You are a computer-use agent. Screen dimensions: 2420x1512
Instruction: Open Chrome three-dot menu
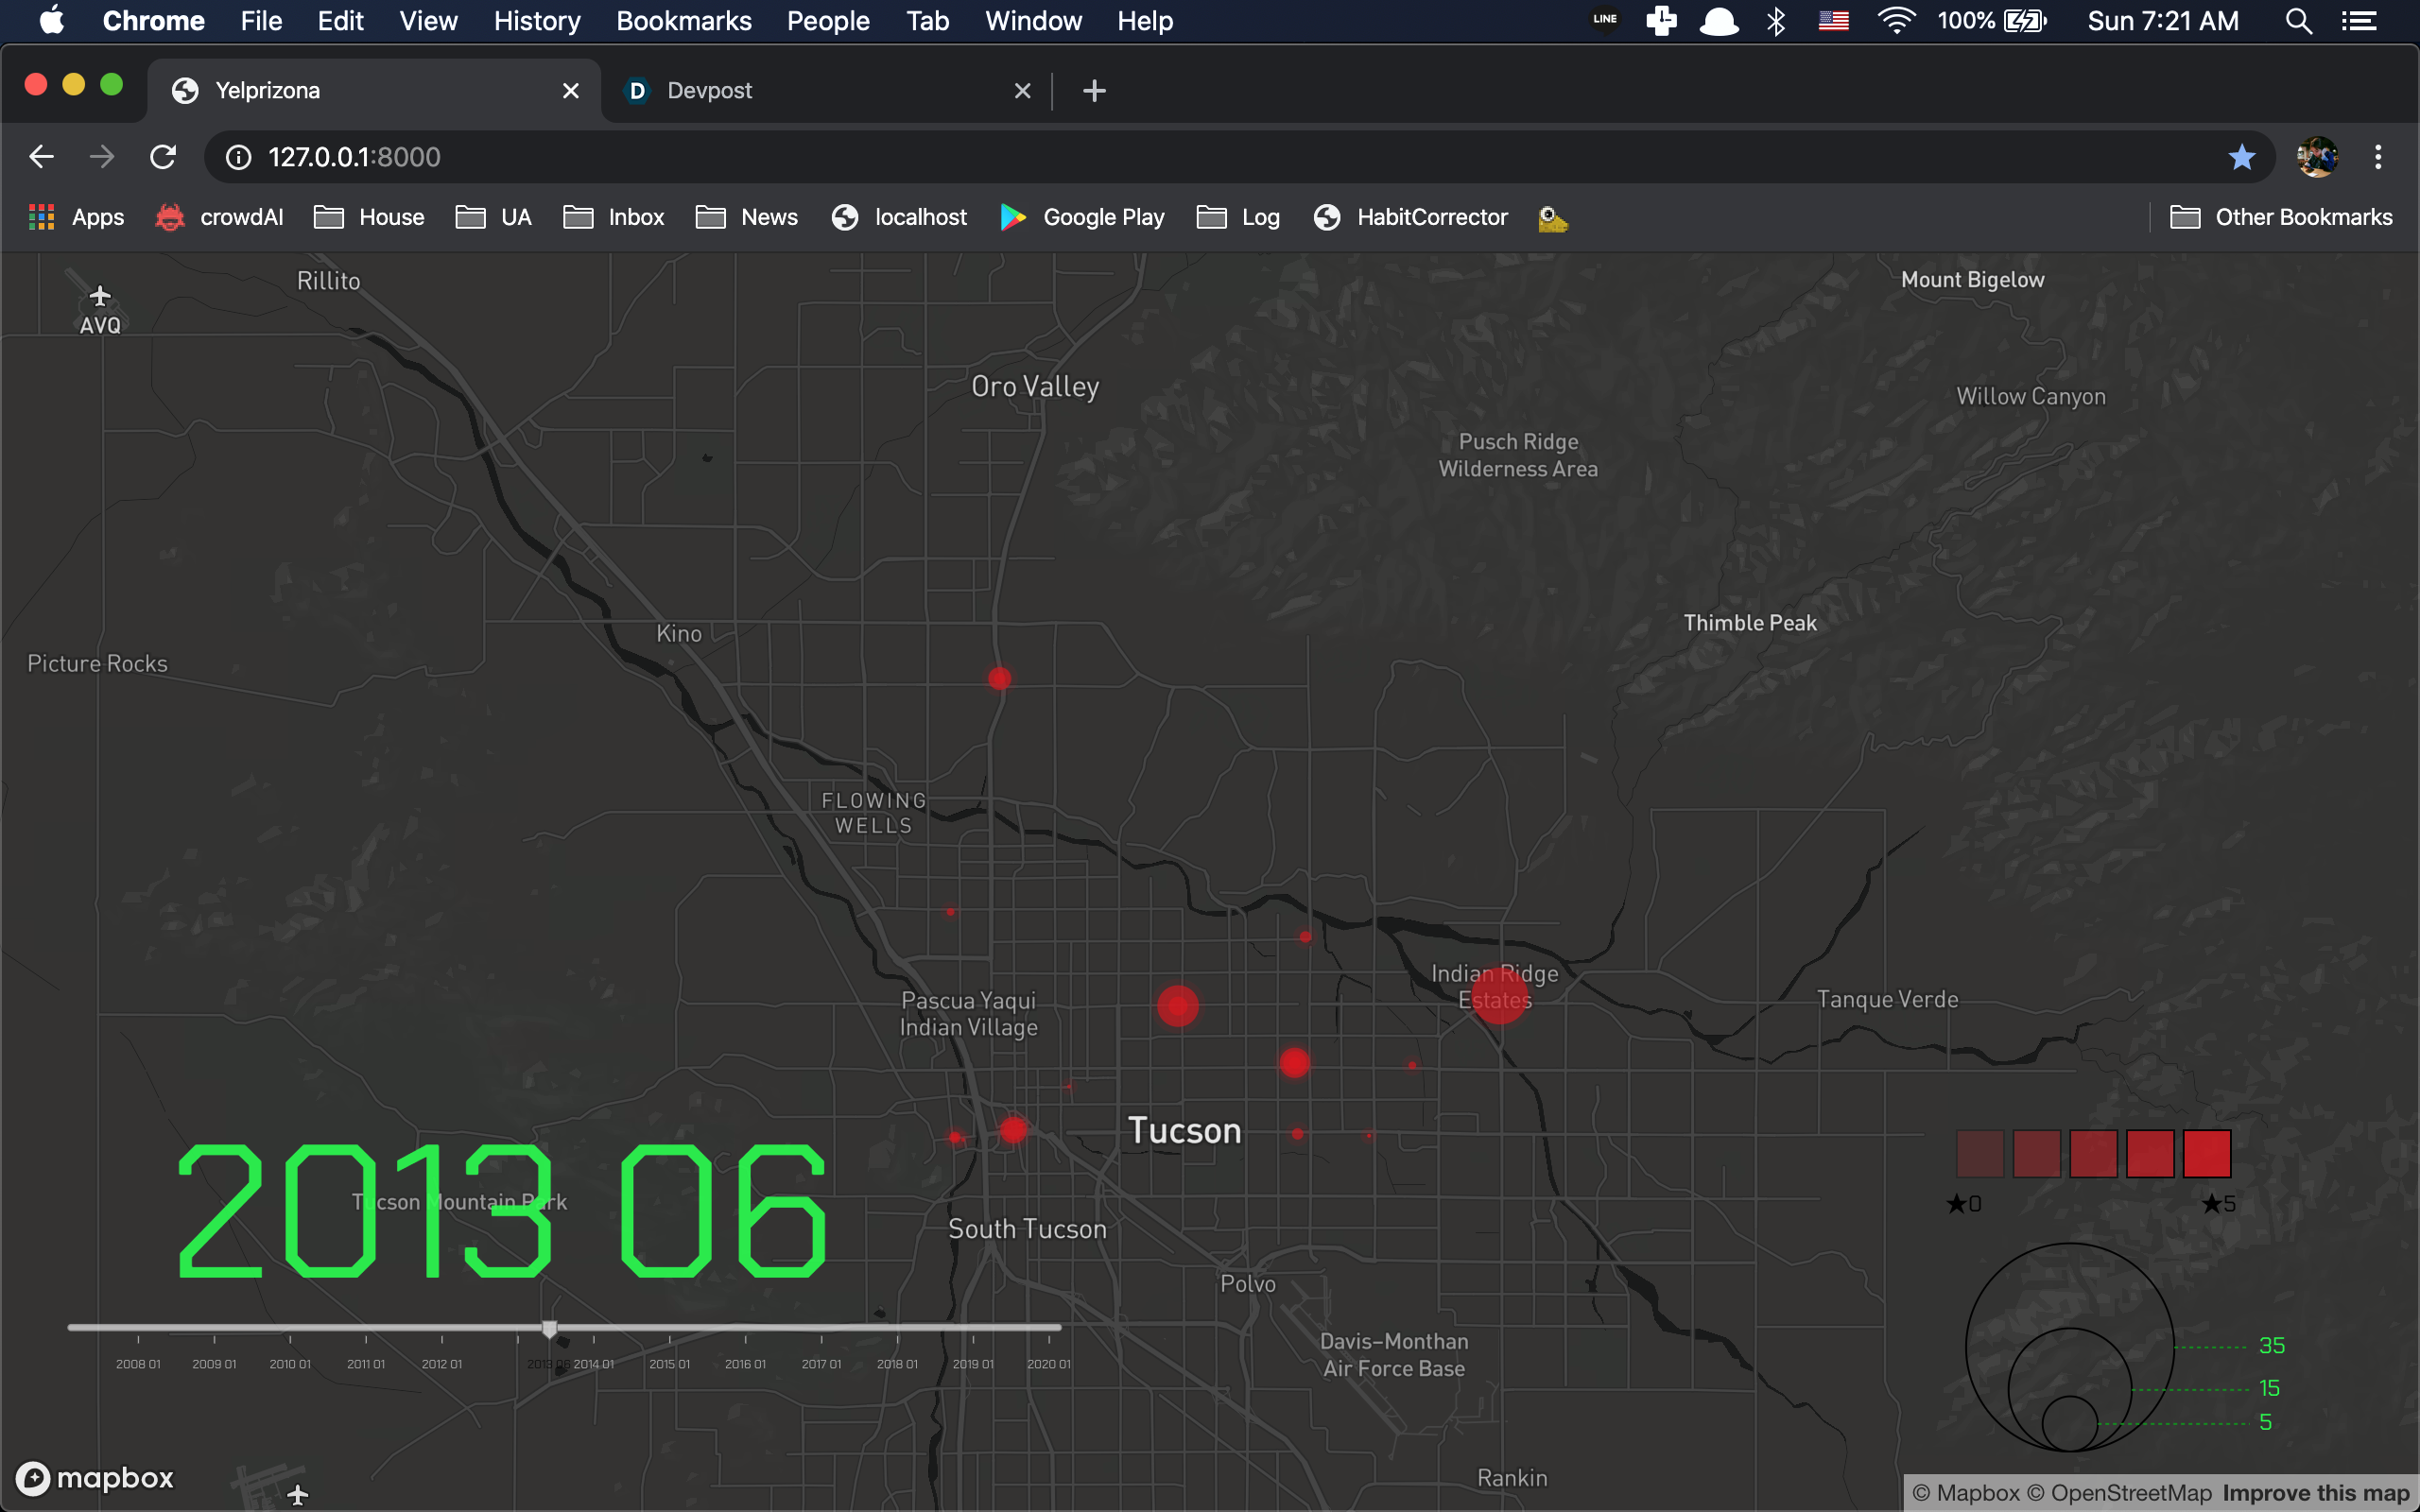tap(2378, 157)
